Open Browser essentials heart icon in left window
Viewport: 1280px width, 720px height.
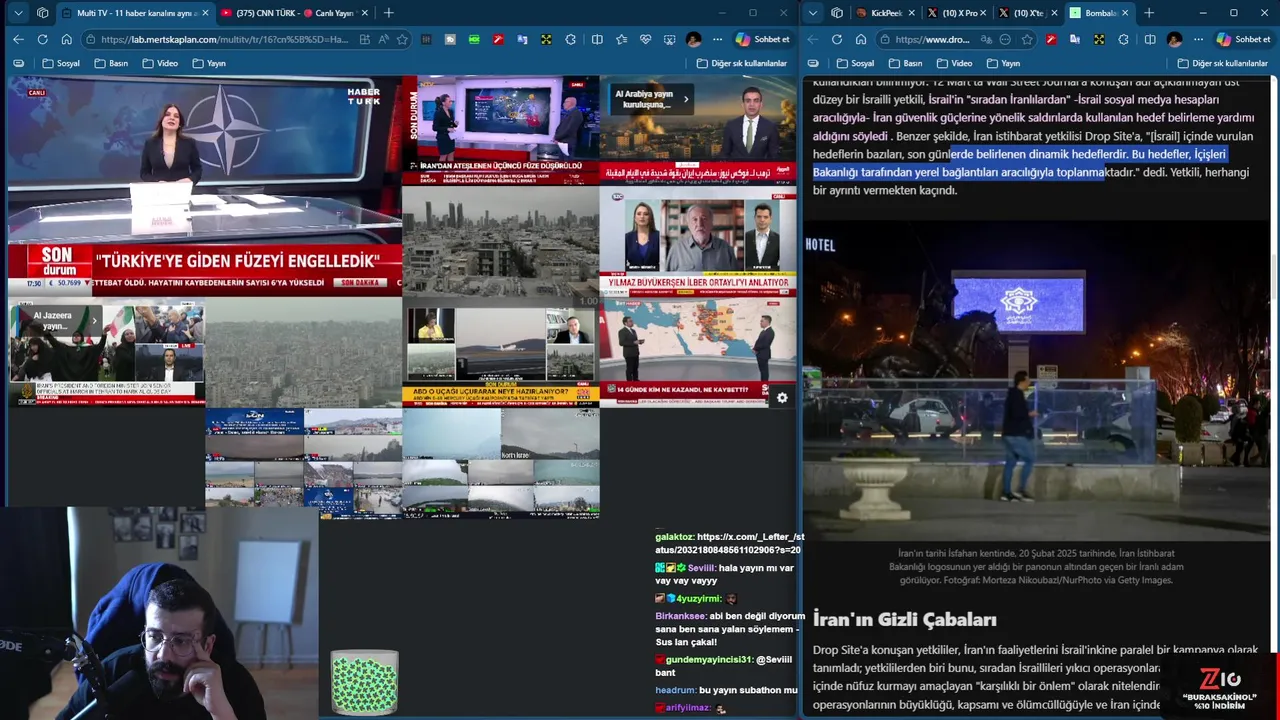[645, 39]
